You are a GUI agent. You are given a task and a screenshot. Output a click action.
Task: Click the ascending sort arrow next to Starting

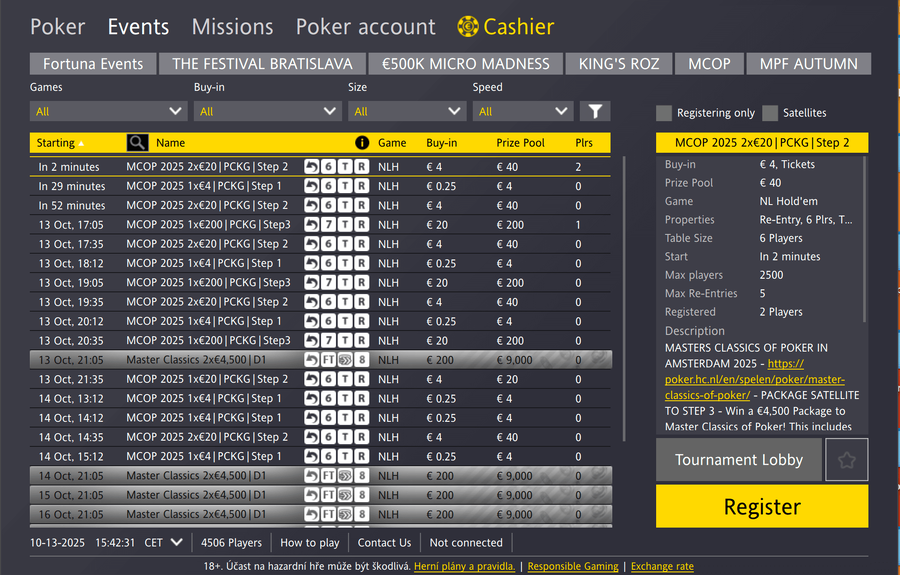point(82,143)
